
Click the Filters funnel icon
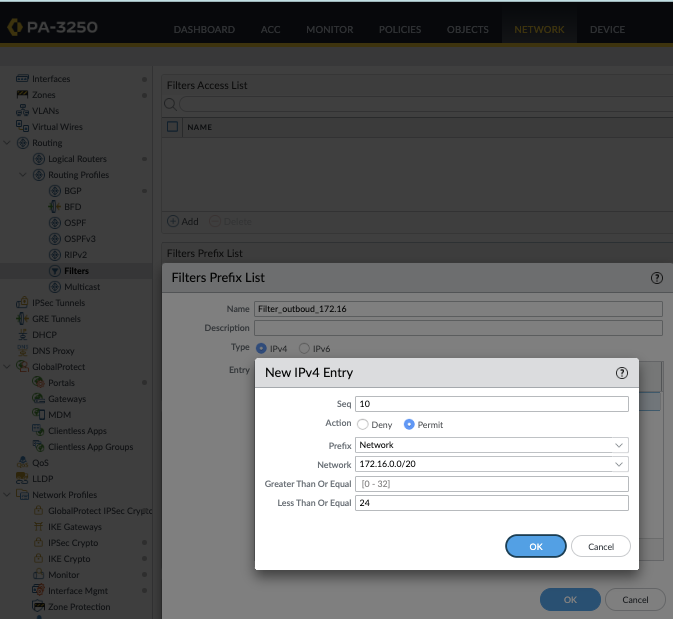click(x=55, y=271)
